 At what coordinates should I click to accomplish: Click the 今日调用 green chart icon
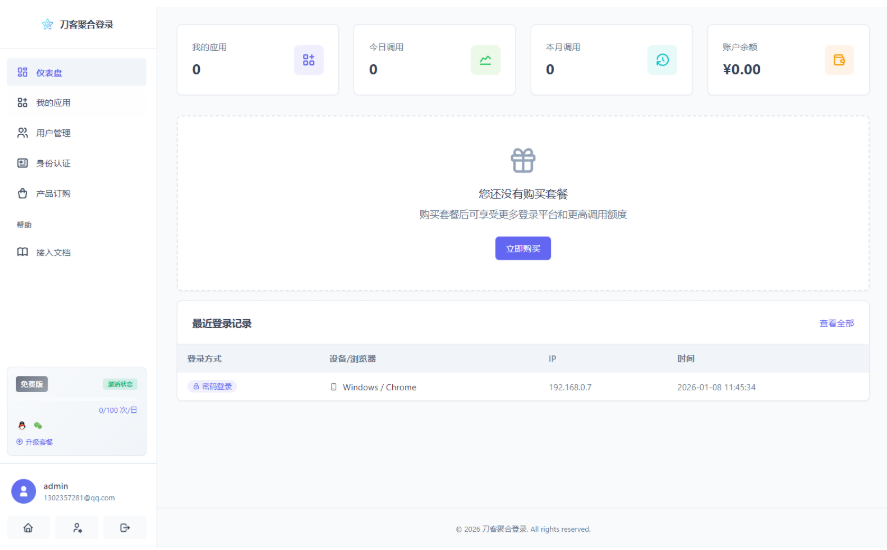coord(485,60)
